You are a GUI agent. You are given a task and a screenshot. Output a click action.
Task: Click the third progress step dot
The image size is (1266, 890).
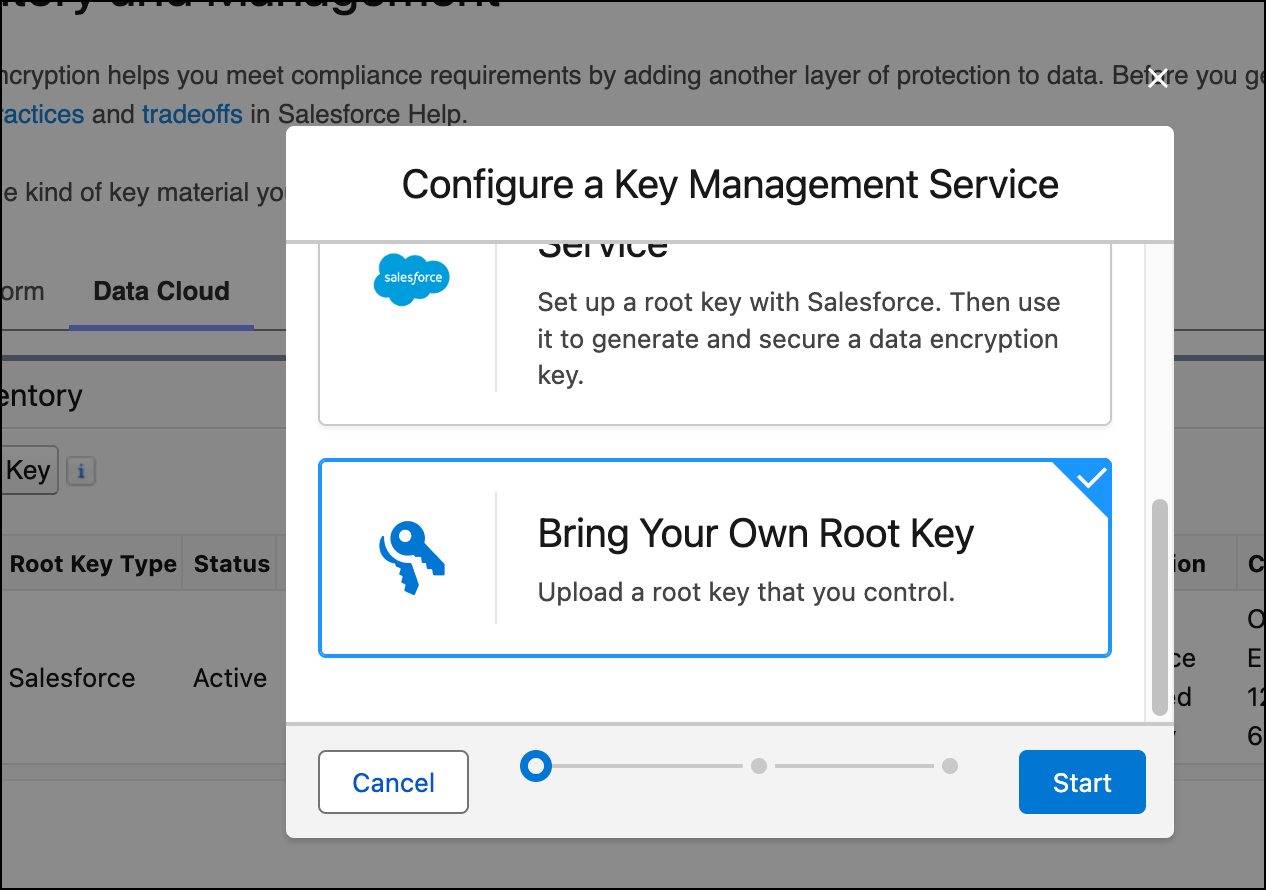click(x=950, y=766)
